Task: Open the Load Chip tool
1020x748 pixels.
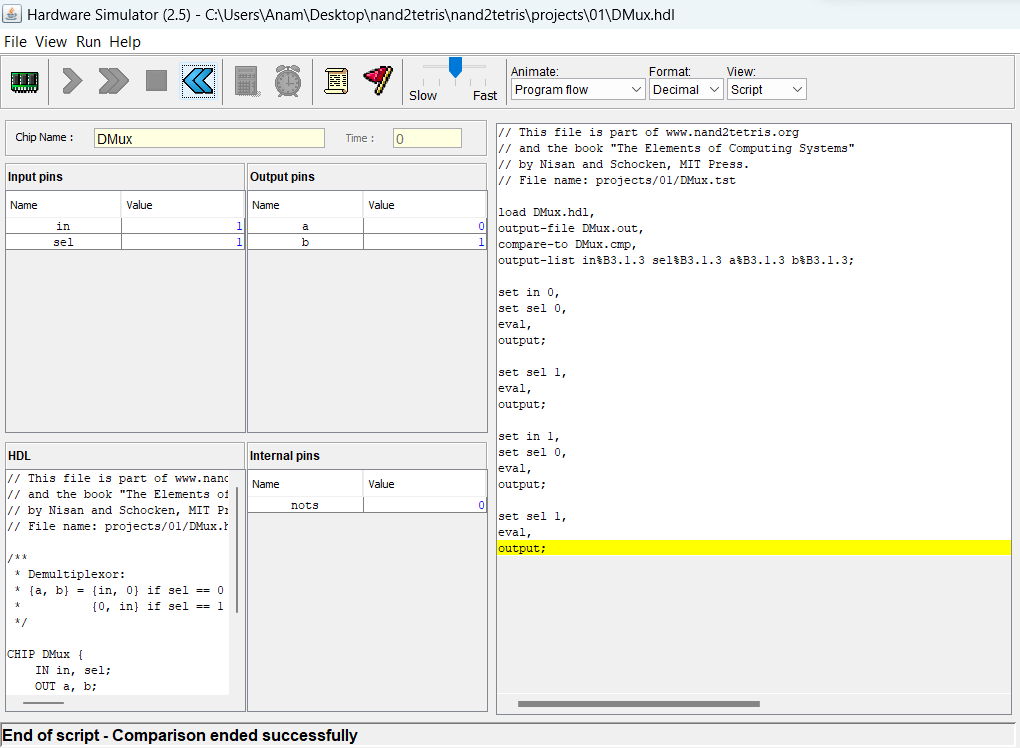Action: click(24, 82)
